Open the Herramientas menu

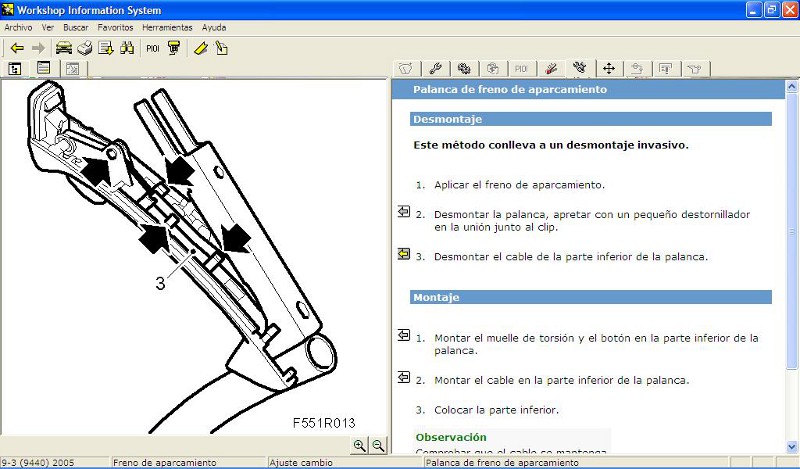167,28
